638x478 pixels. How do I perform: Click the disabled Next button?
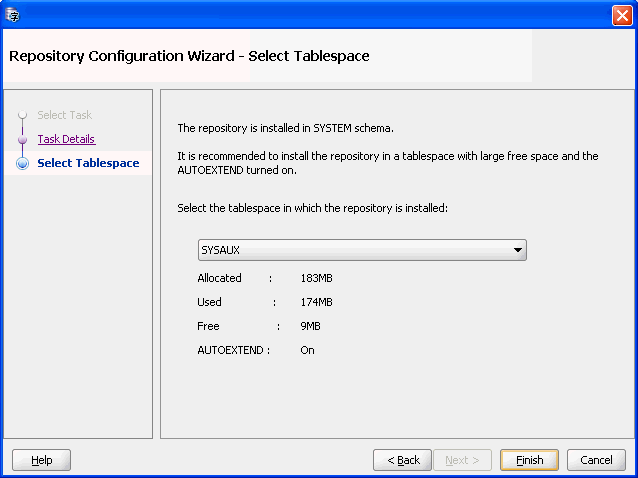click(x=462, y=460)
